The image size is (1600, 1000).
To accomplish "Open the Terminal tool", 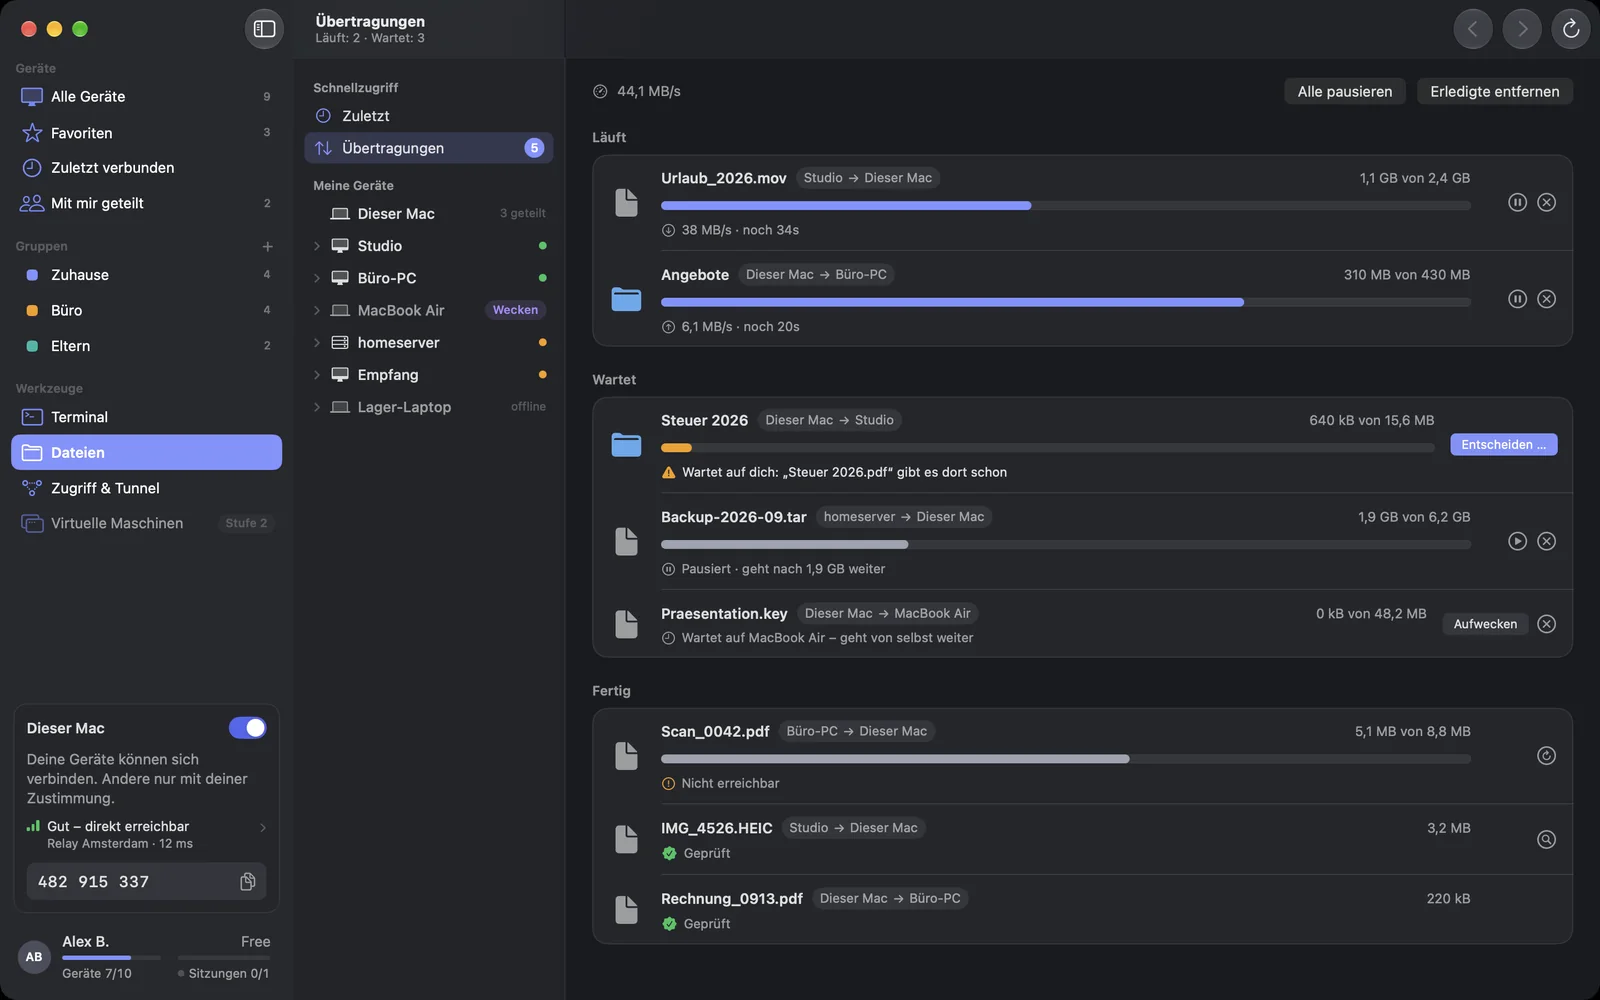I will (146, 417).
